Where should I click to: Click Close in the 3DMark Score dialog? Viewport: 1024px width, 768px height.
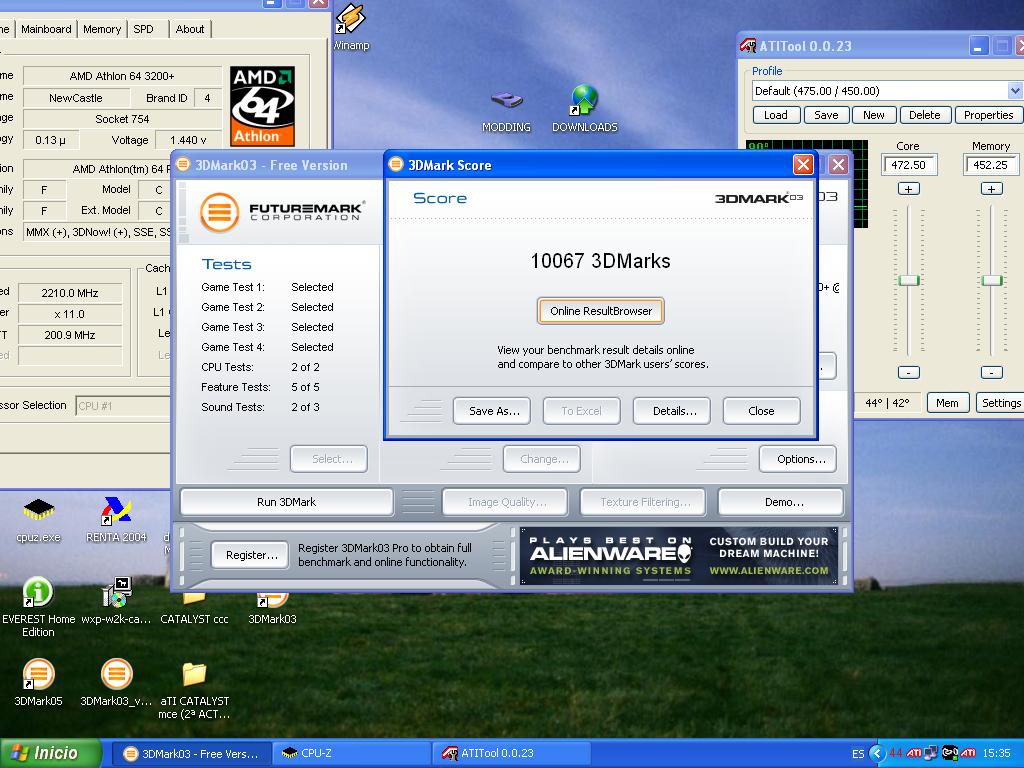tap(761, 411)
